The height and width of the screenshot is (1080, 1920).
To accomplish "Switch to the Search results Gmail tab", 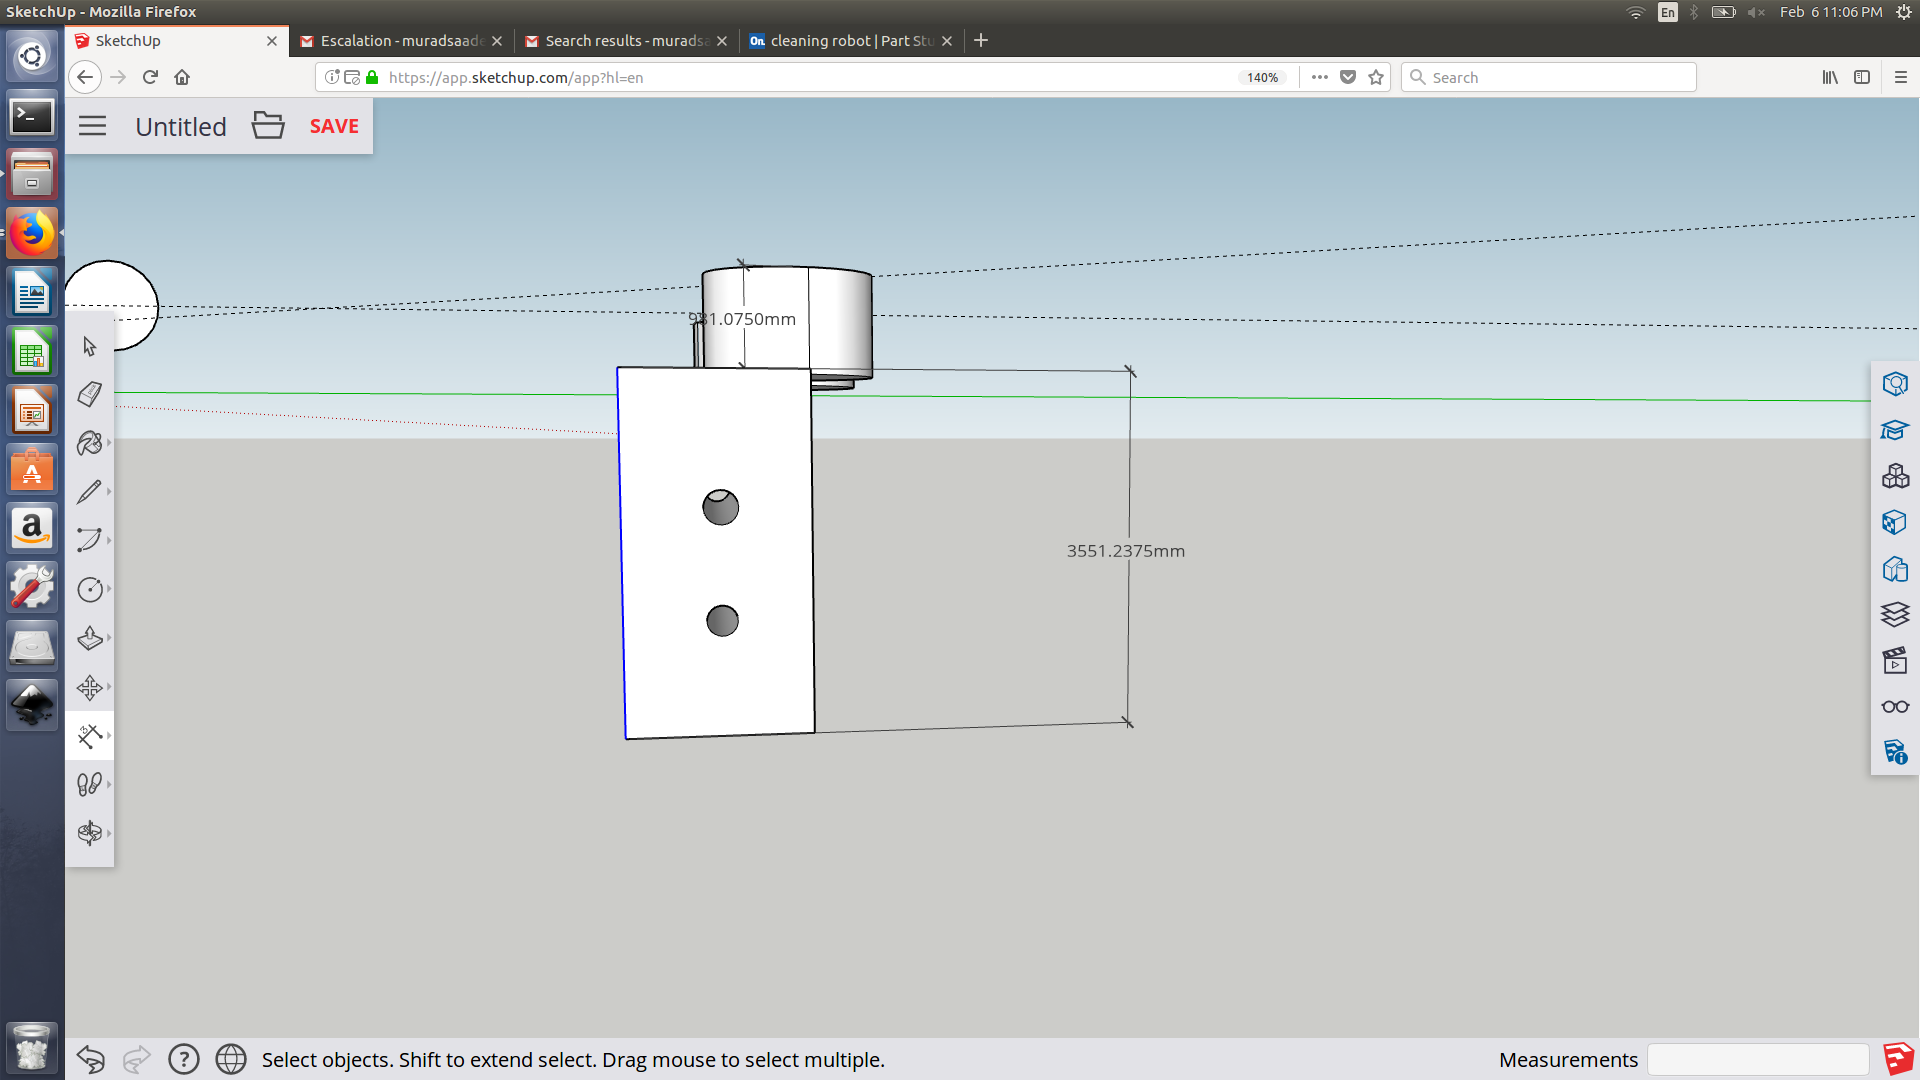I will click(x=625, y=41).
